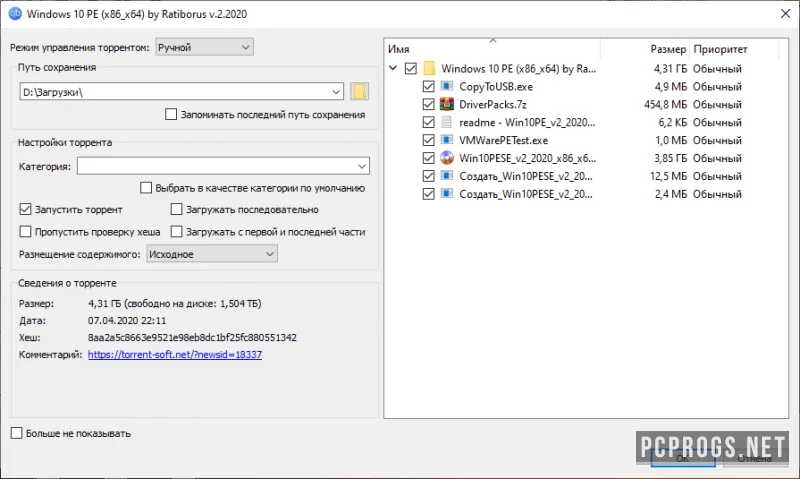Select the VMWarePETest.exe row
800x479 pixels.
coord(587,140)
